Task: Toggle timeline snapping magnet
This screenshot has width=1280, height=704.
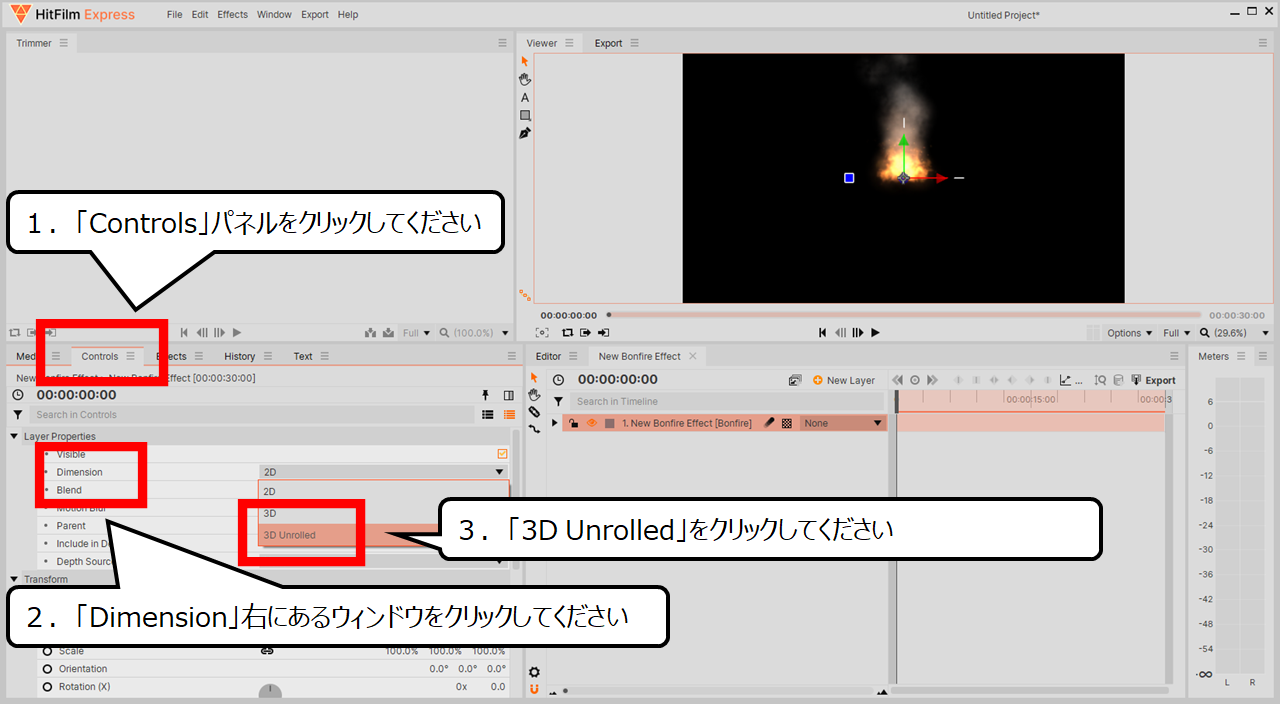Action: [534, 689]
